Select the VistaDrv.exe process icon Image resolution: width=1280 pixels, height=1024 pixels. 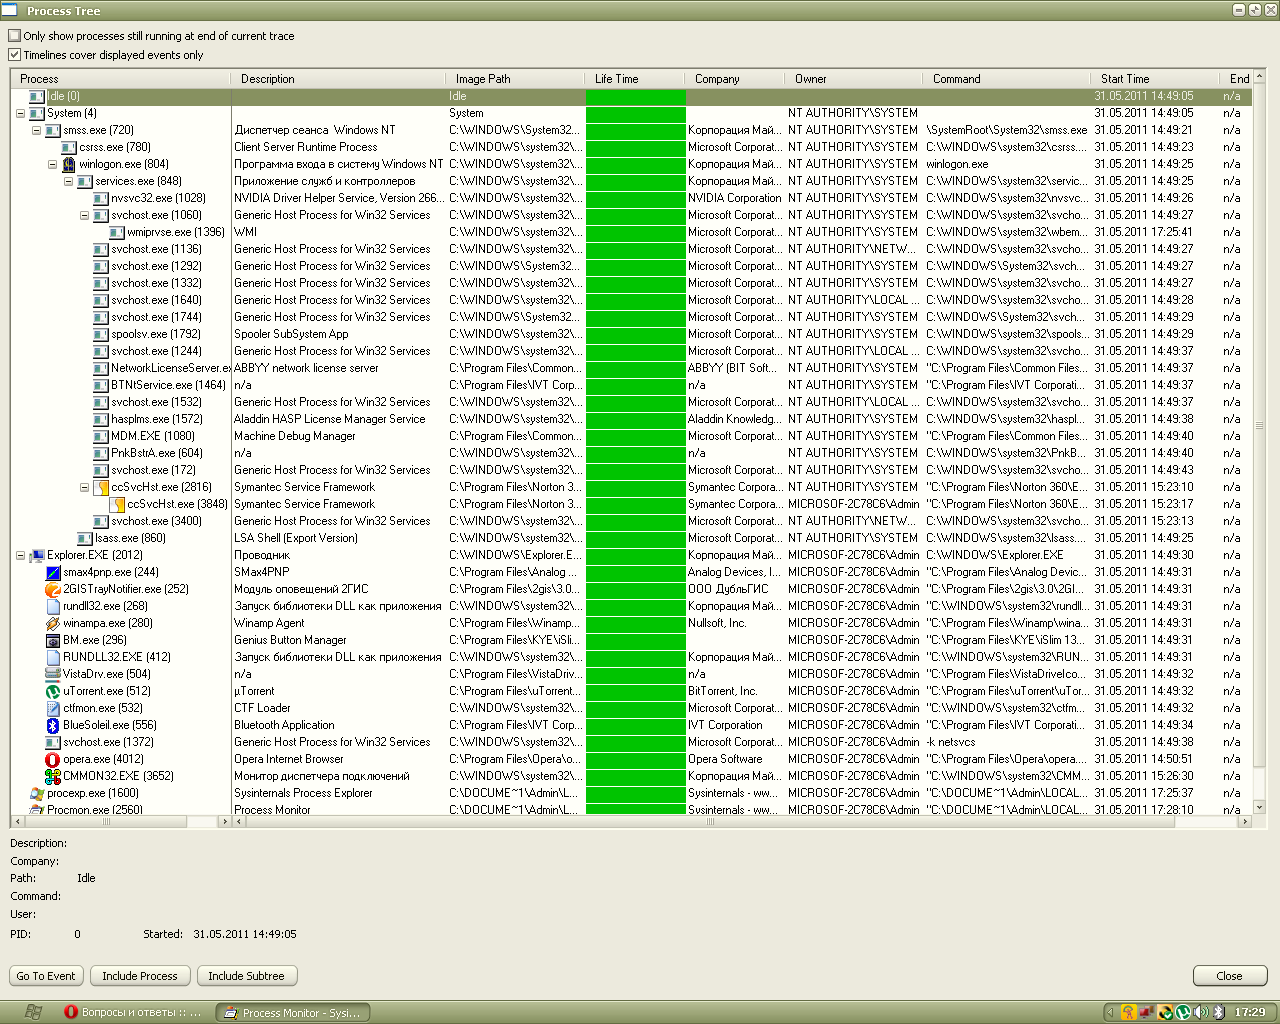53,674
